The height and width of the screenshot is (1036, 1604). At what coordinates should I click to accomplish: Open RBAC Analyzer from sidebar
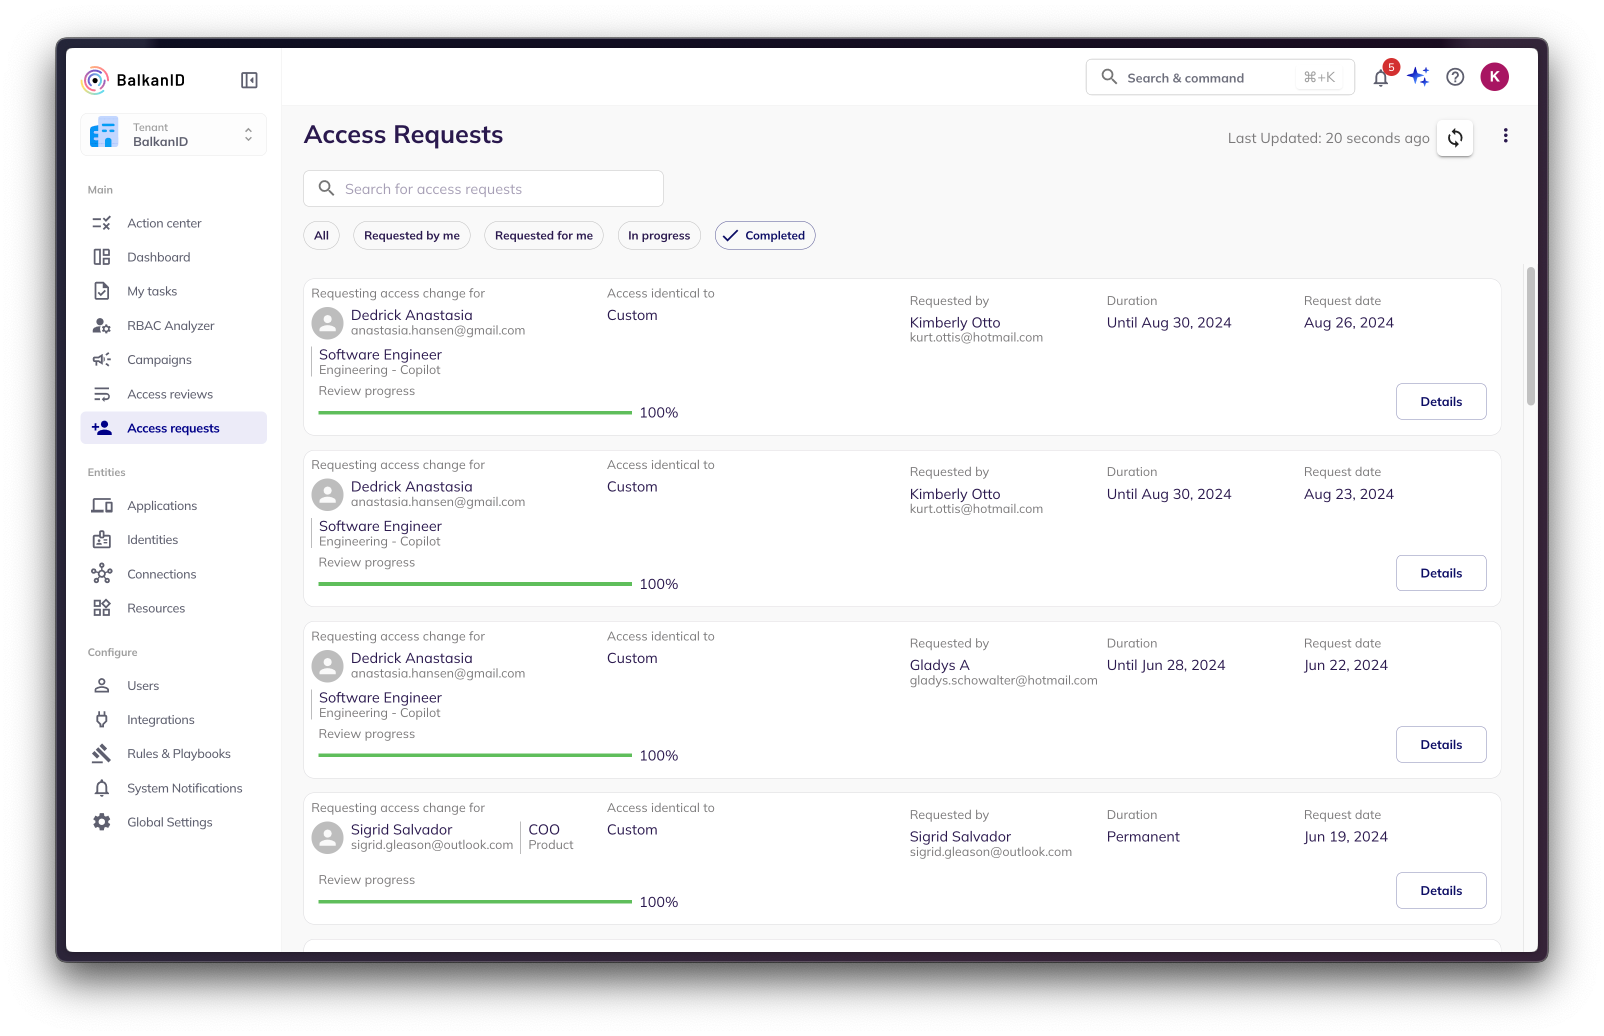coord(170,326)
